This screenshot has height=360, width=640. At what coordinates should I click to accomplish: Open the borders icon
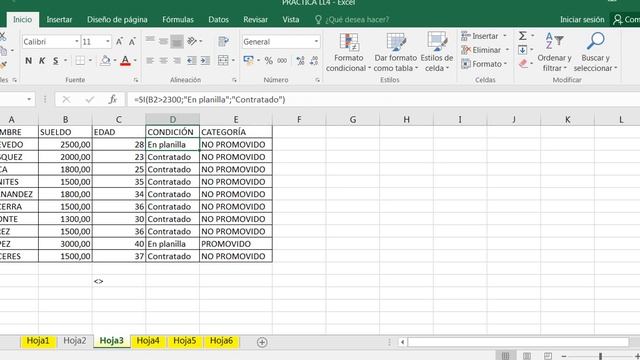(x=80, y=61)
